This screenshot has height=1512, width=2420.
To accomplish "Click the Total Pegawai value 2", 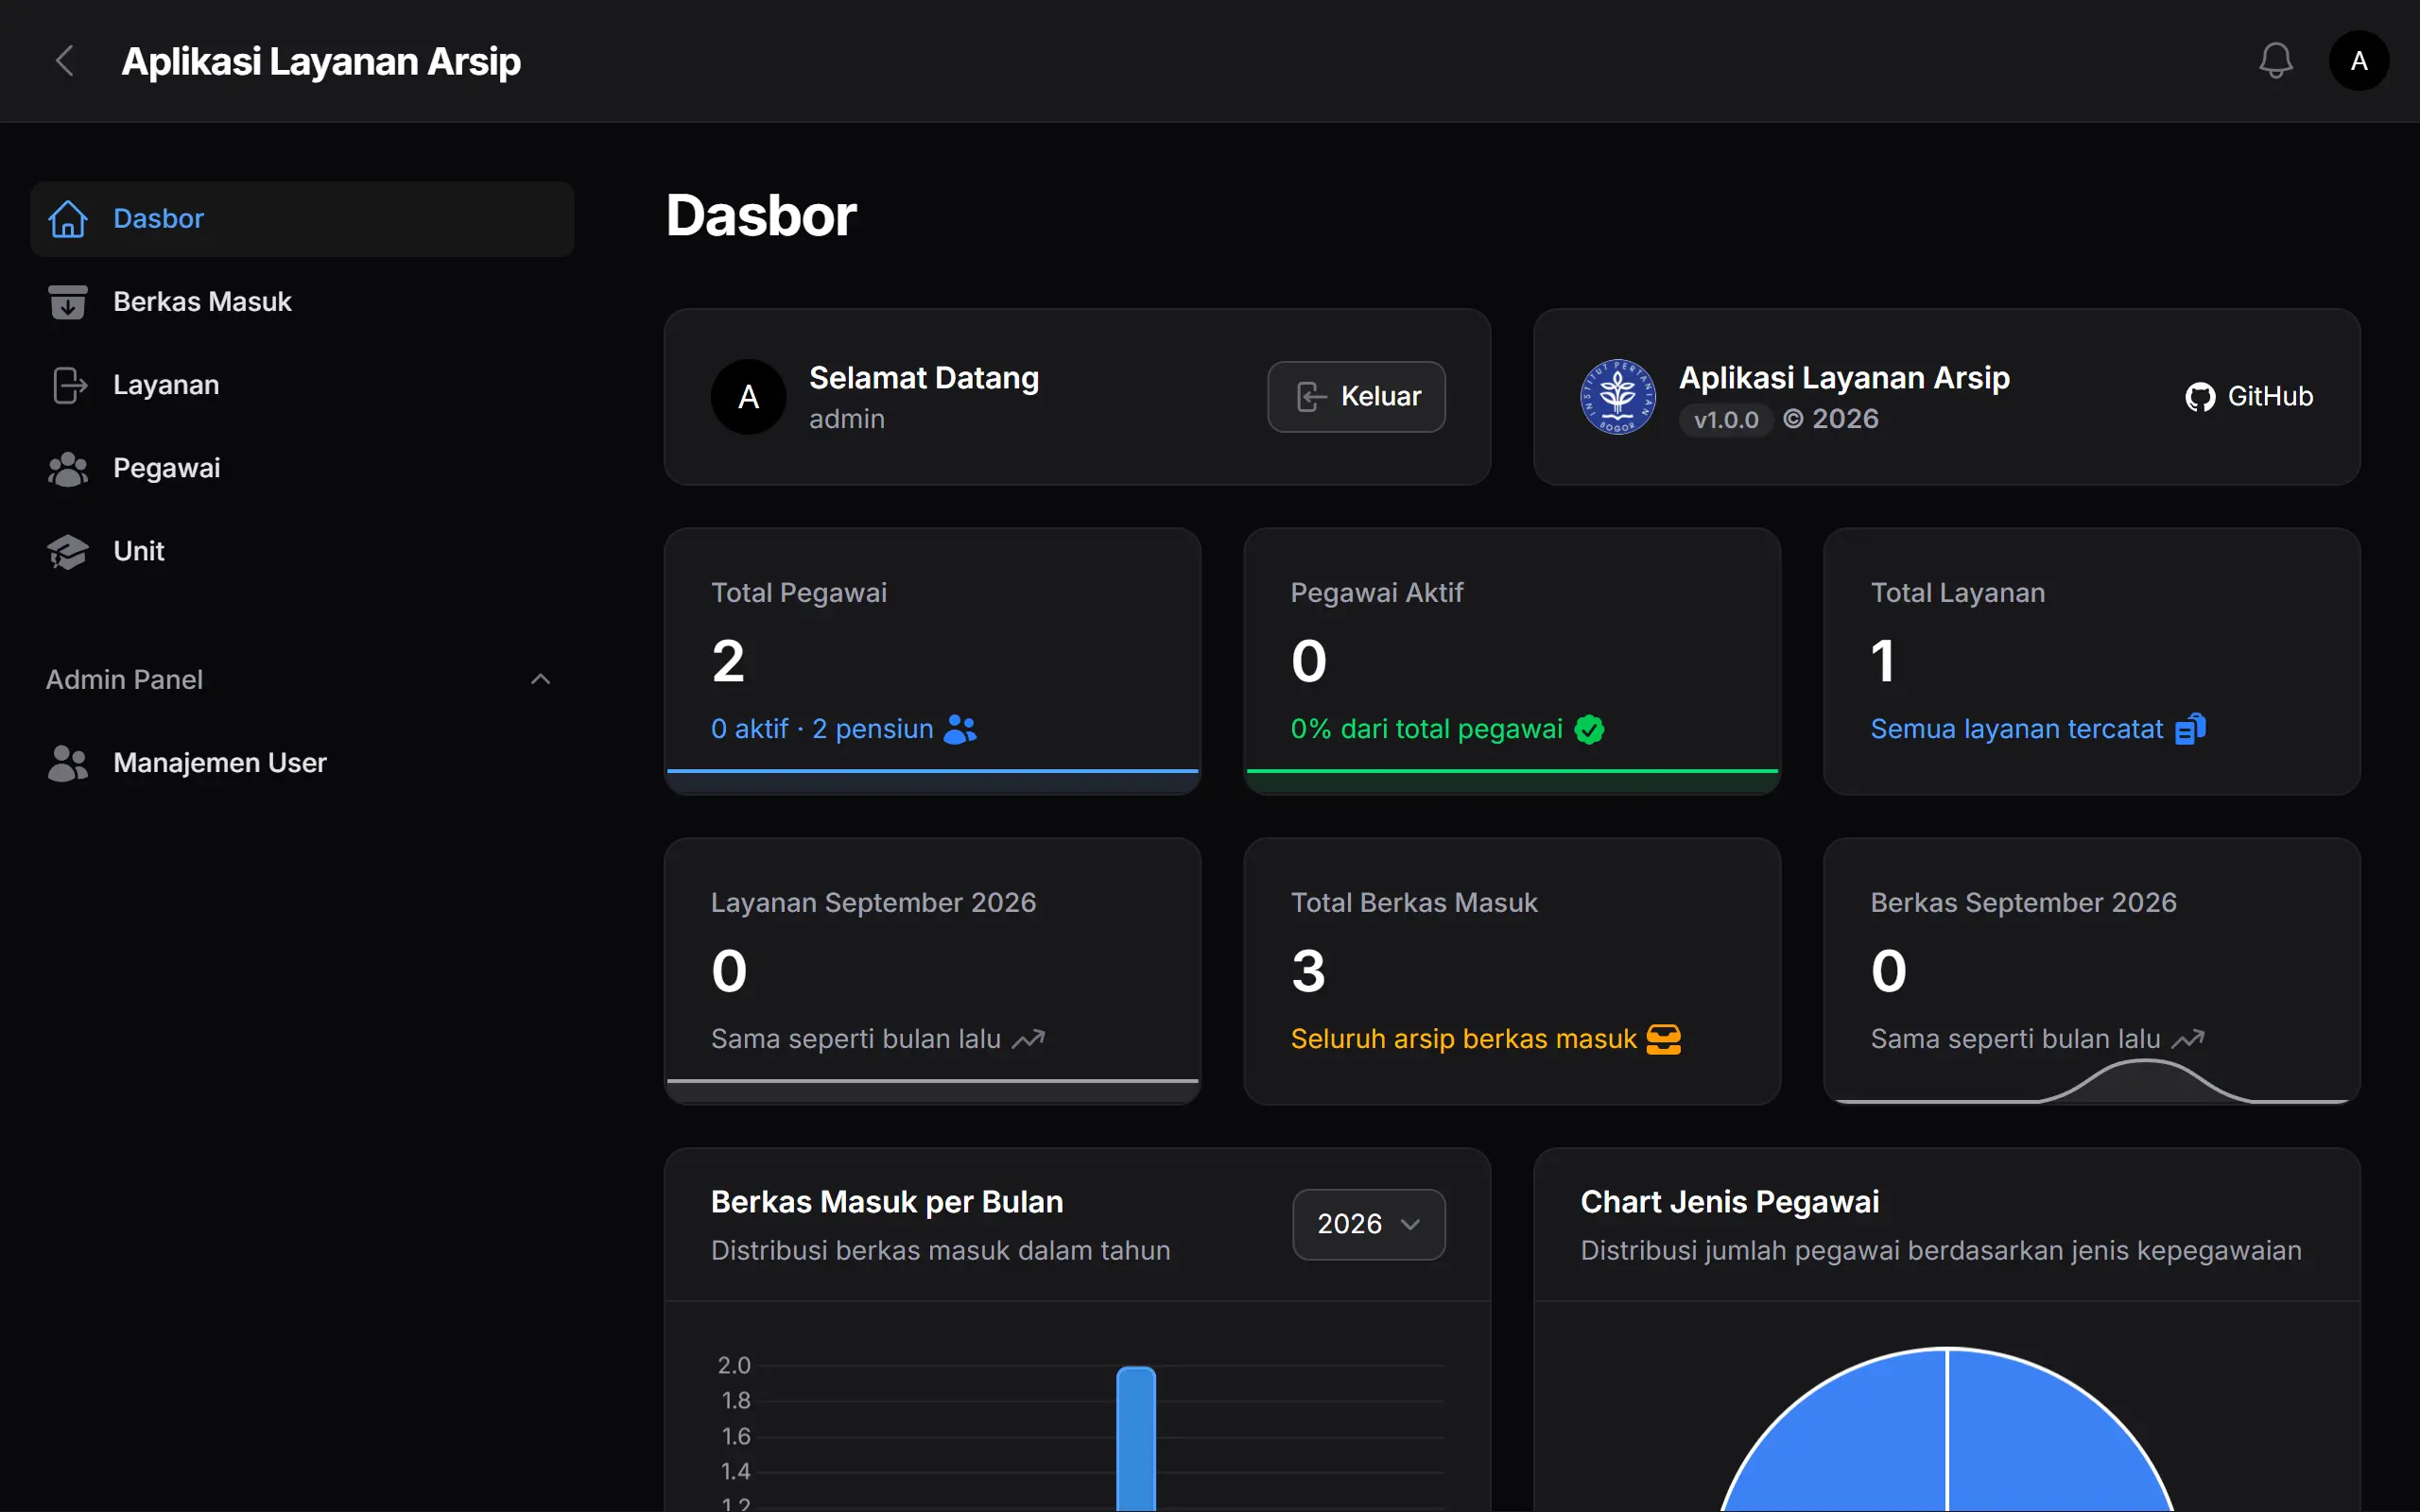I will tap(728, 661).
